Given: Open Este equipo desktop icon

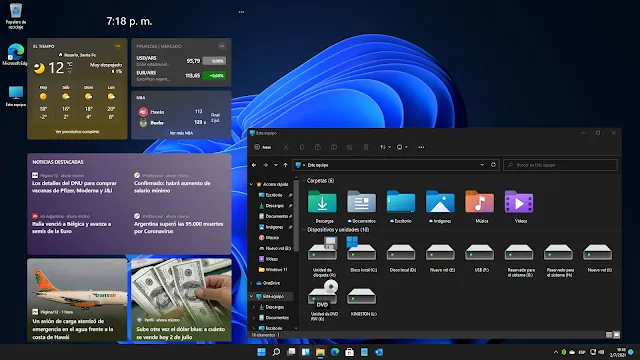Looking at the screenshot, I should (16, 96).
